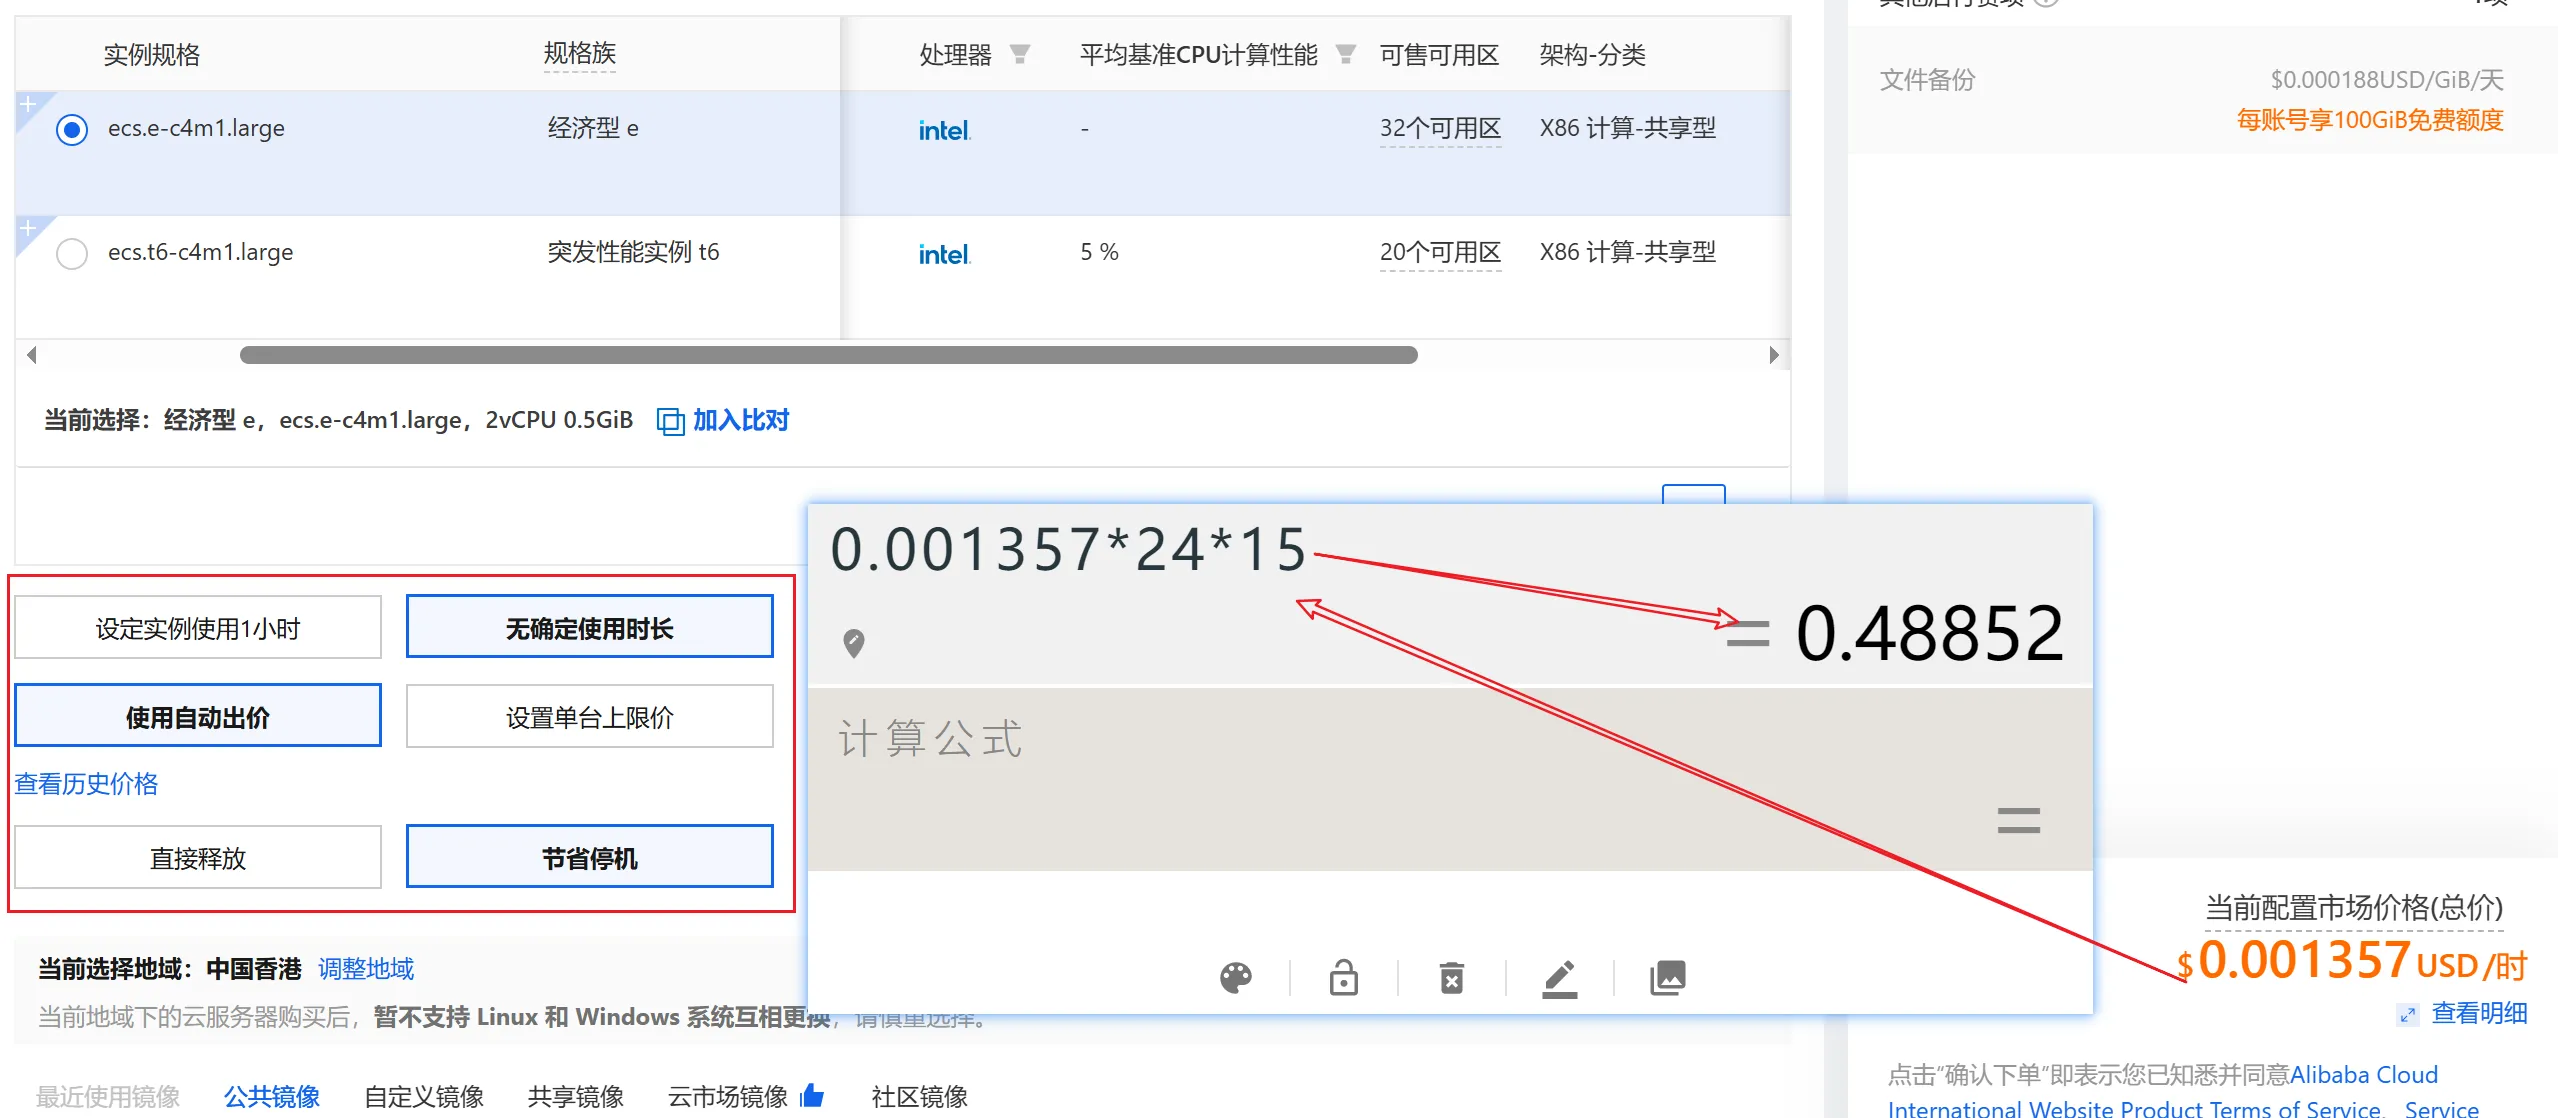Switch to the 自定义镜像 tab
Viewport: 2558px width, 1118px height.
tap(424, 1097)
